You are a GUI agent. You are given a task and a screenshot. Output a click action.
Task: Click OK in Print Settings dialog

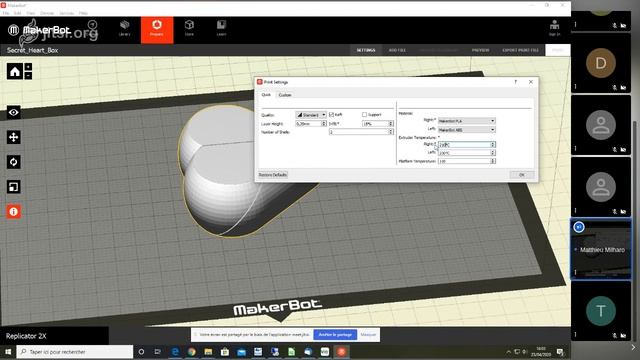(522, 175)
